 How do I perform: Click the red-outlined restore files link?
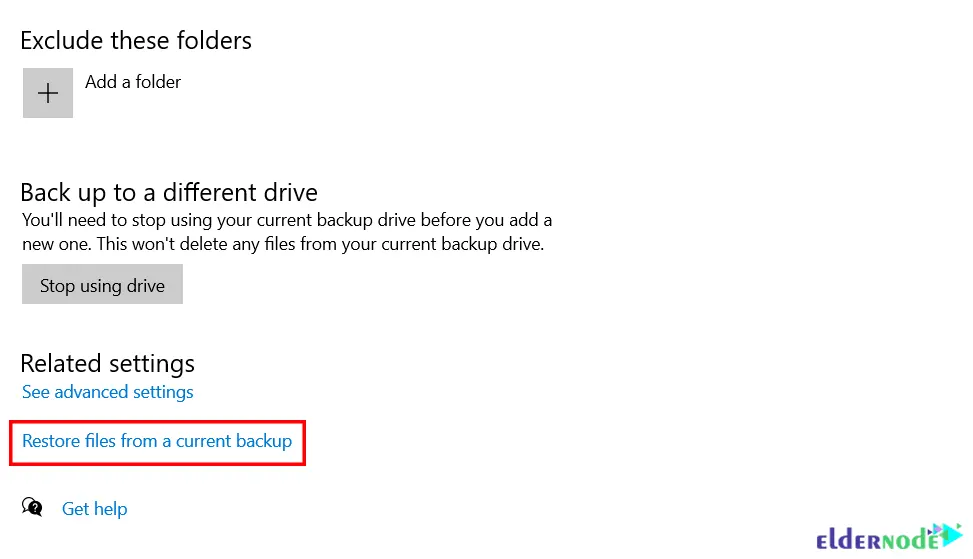[x=157, y=441]
